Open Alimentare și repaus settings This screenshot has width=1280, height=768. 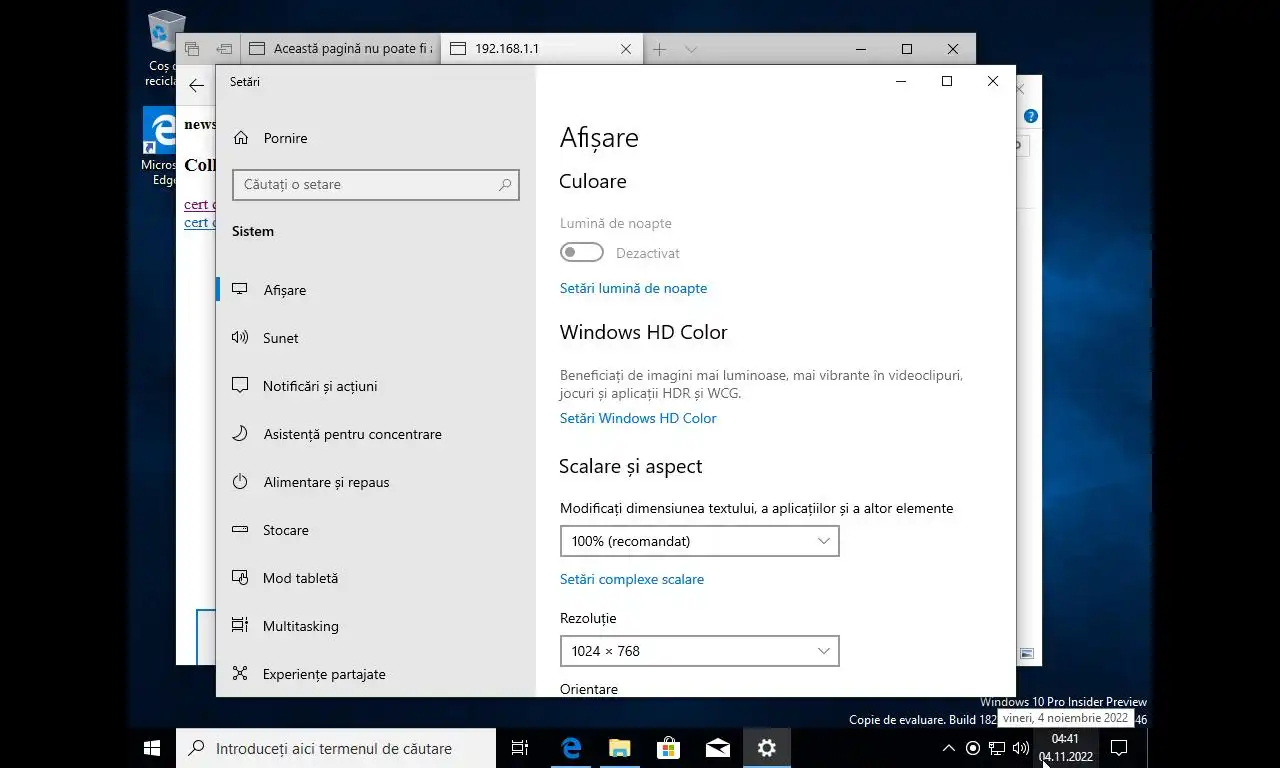click(376, 482)
